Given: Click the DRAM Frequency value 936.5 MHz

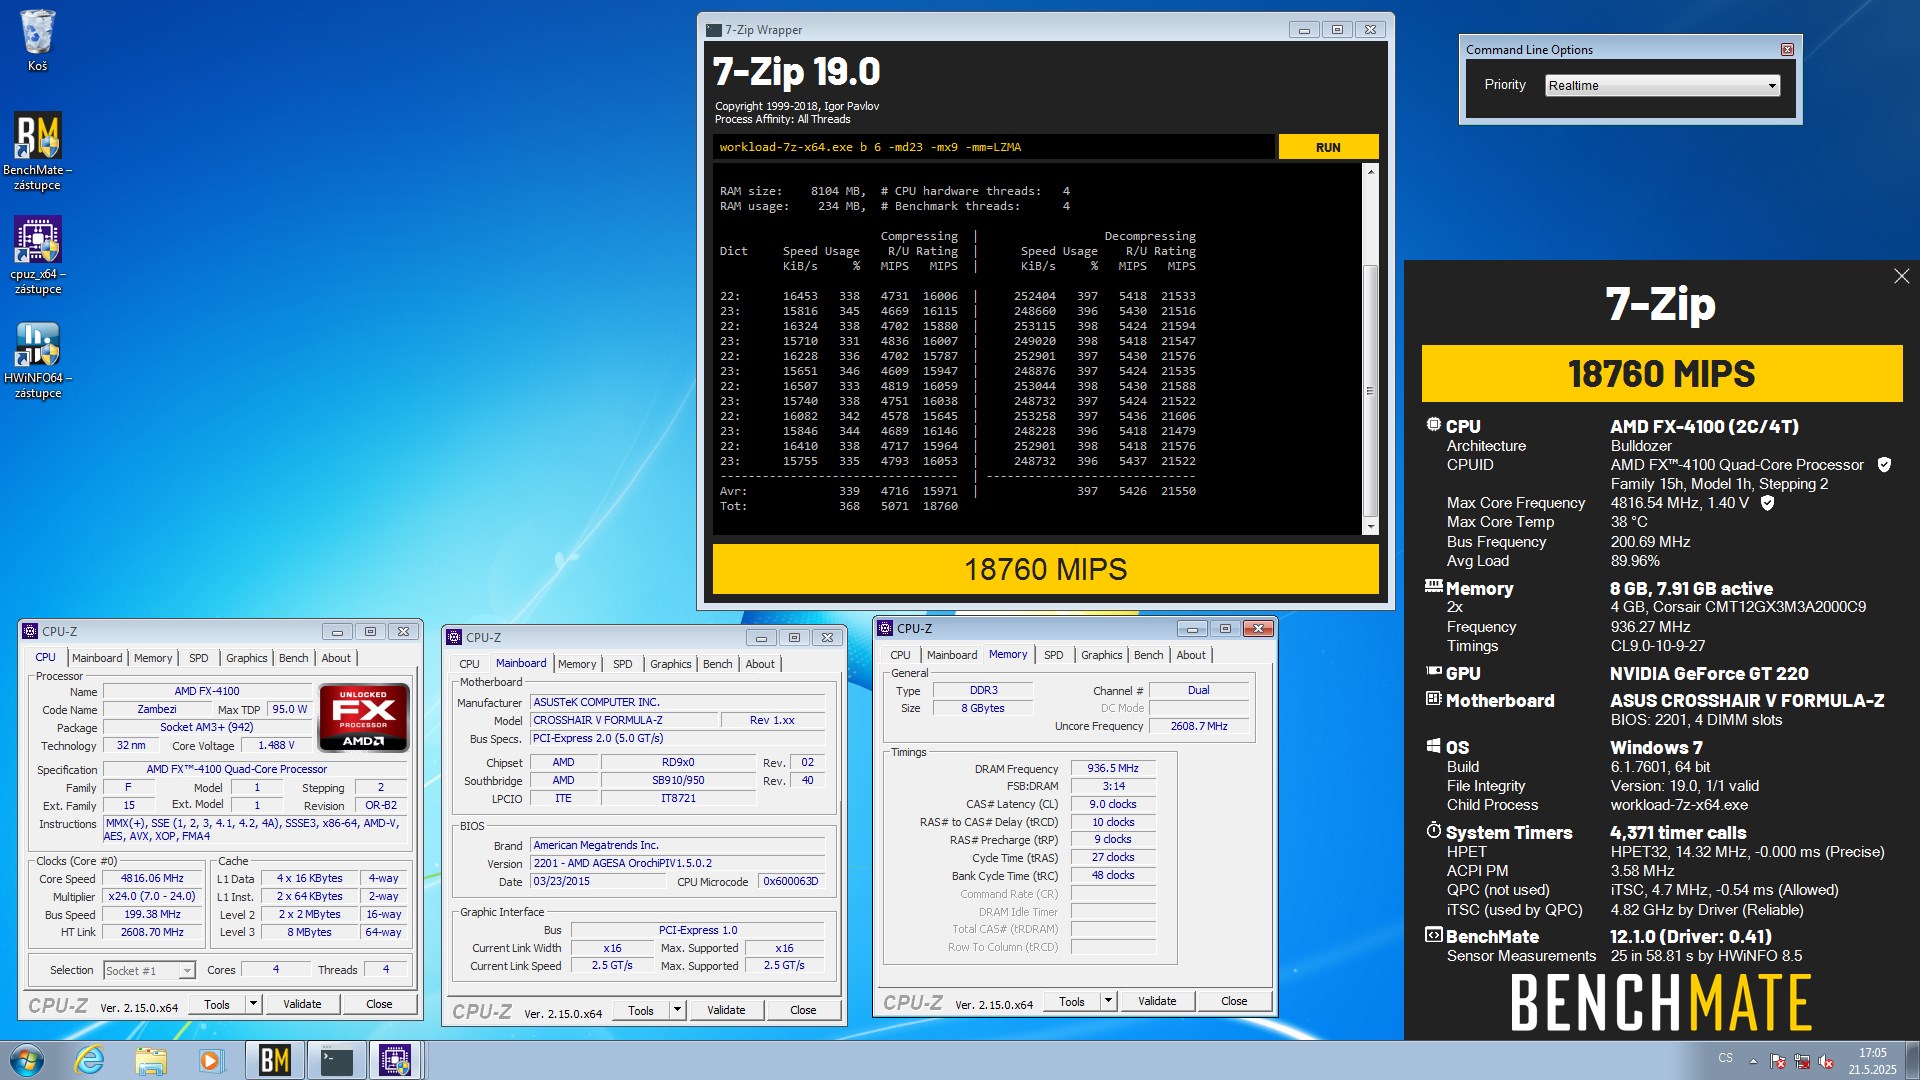Looking at the screenshot, I should point(1113,768).
